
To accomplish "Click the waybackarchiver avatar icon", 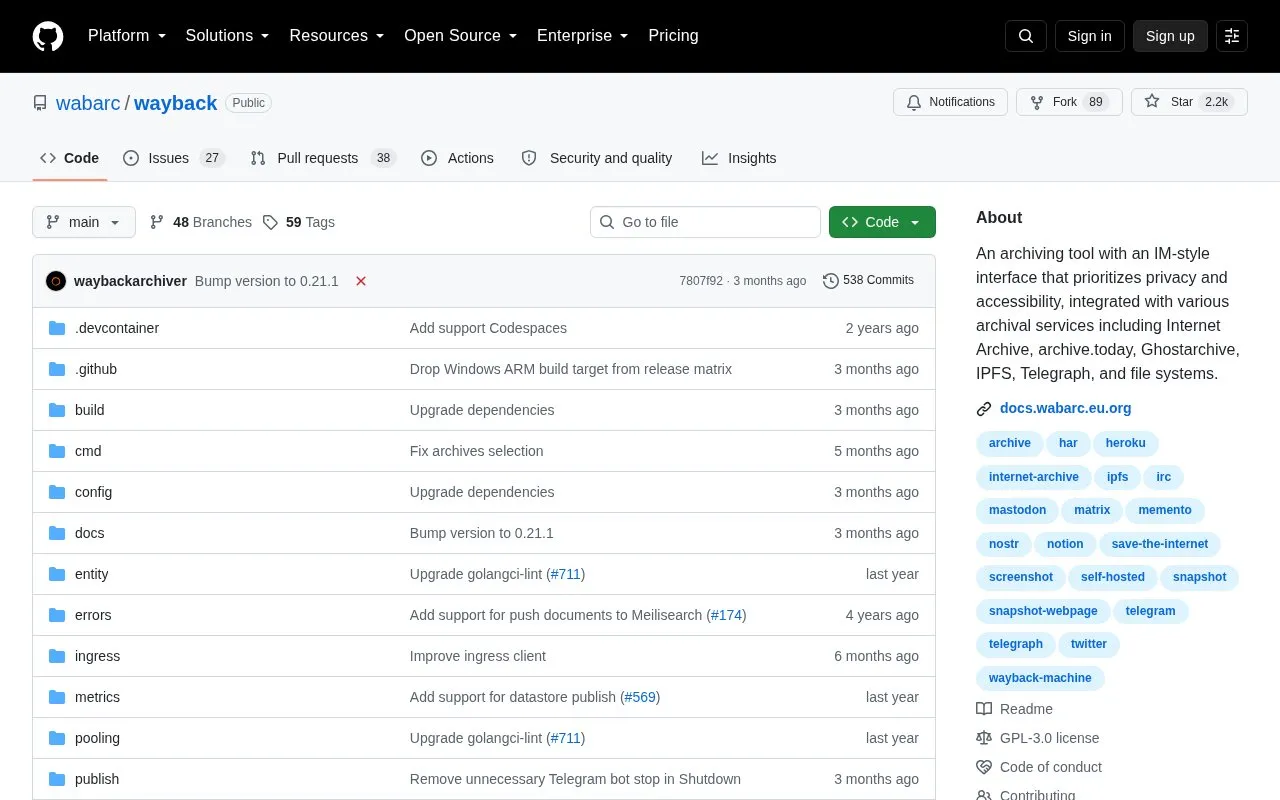I will (x=56, y=281).
